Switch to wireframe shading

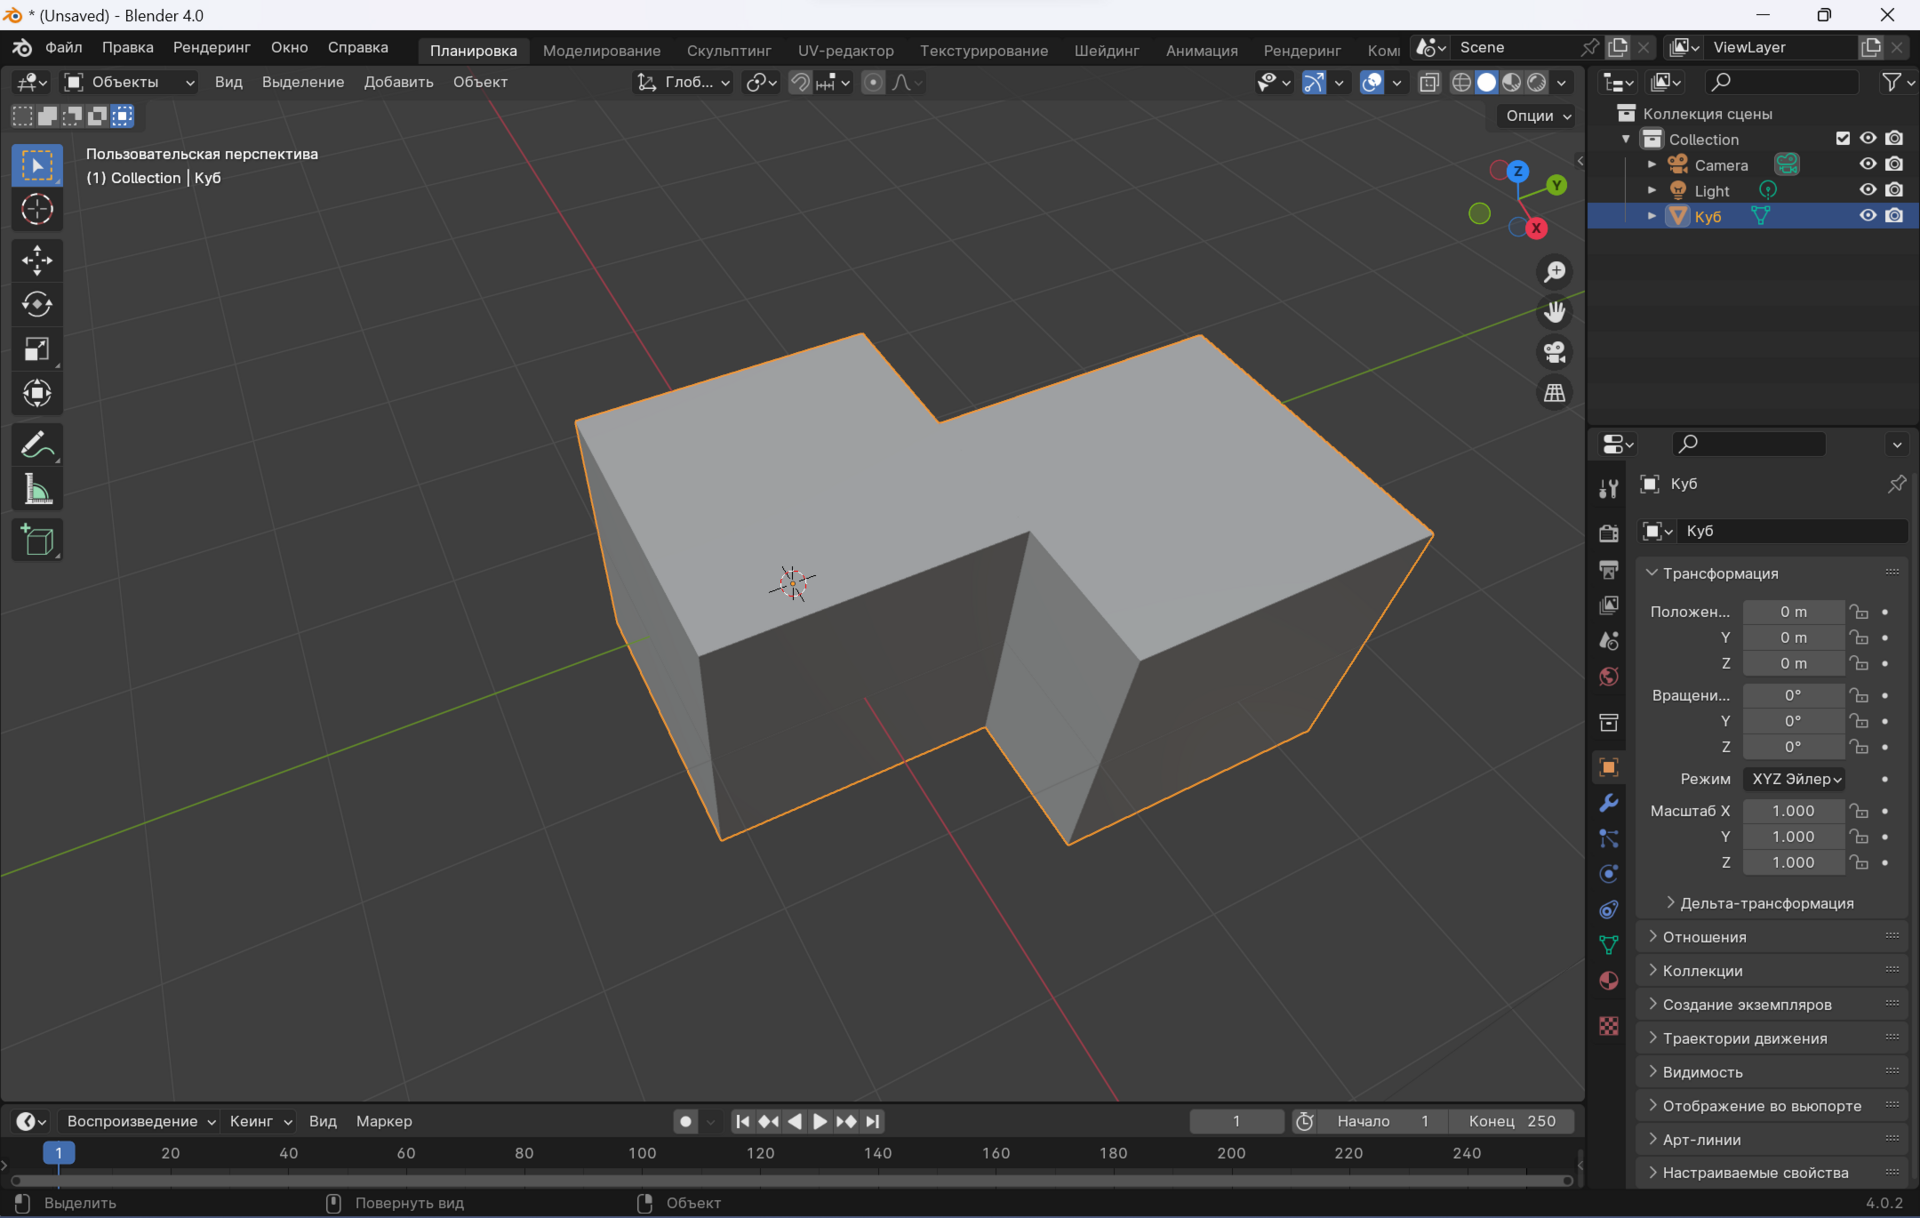[1461, 82]
